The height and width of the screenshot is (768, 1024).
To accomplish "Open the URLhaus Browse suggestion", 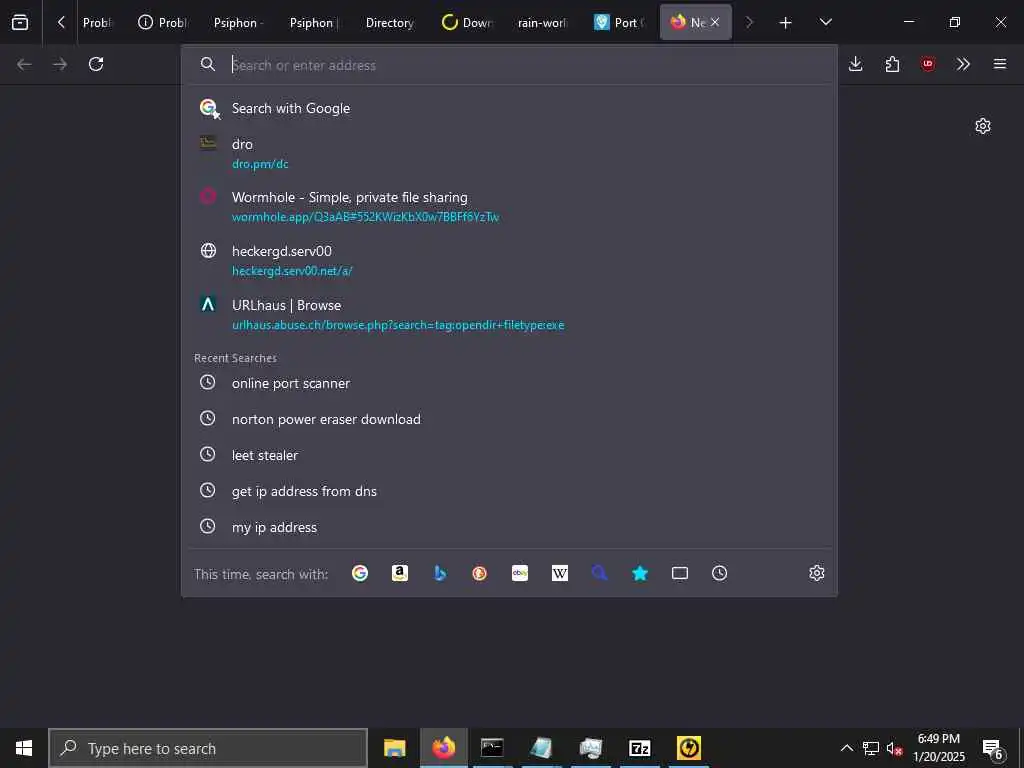I will click(x=509, y=314).
